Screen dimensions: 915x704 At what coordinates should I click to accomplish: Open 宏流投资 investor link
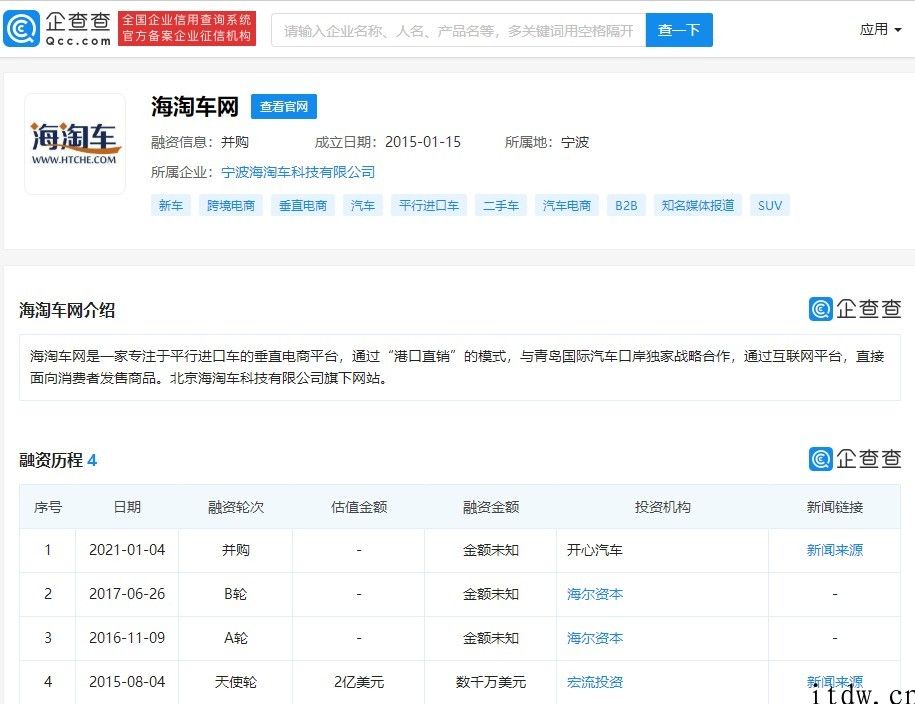(595, 682)
